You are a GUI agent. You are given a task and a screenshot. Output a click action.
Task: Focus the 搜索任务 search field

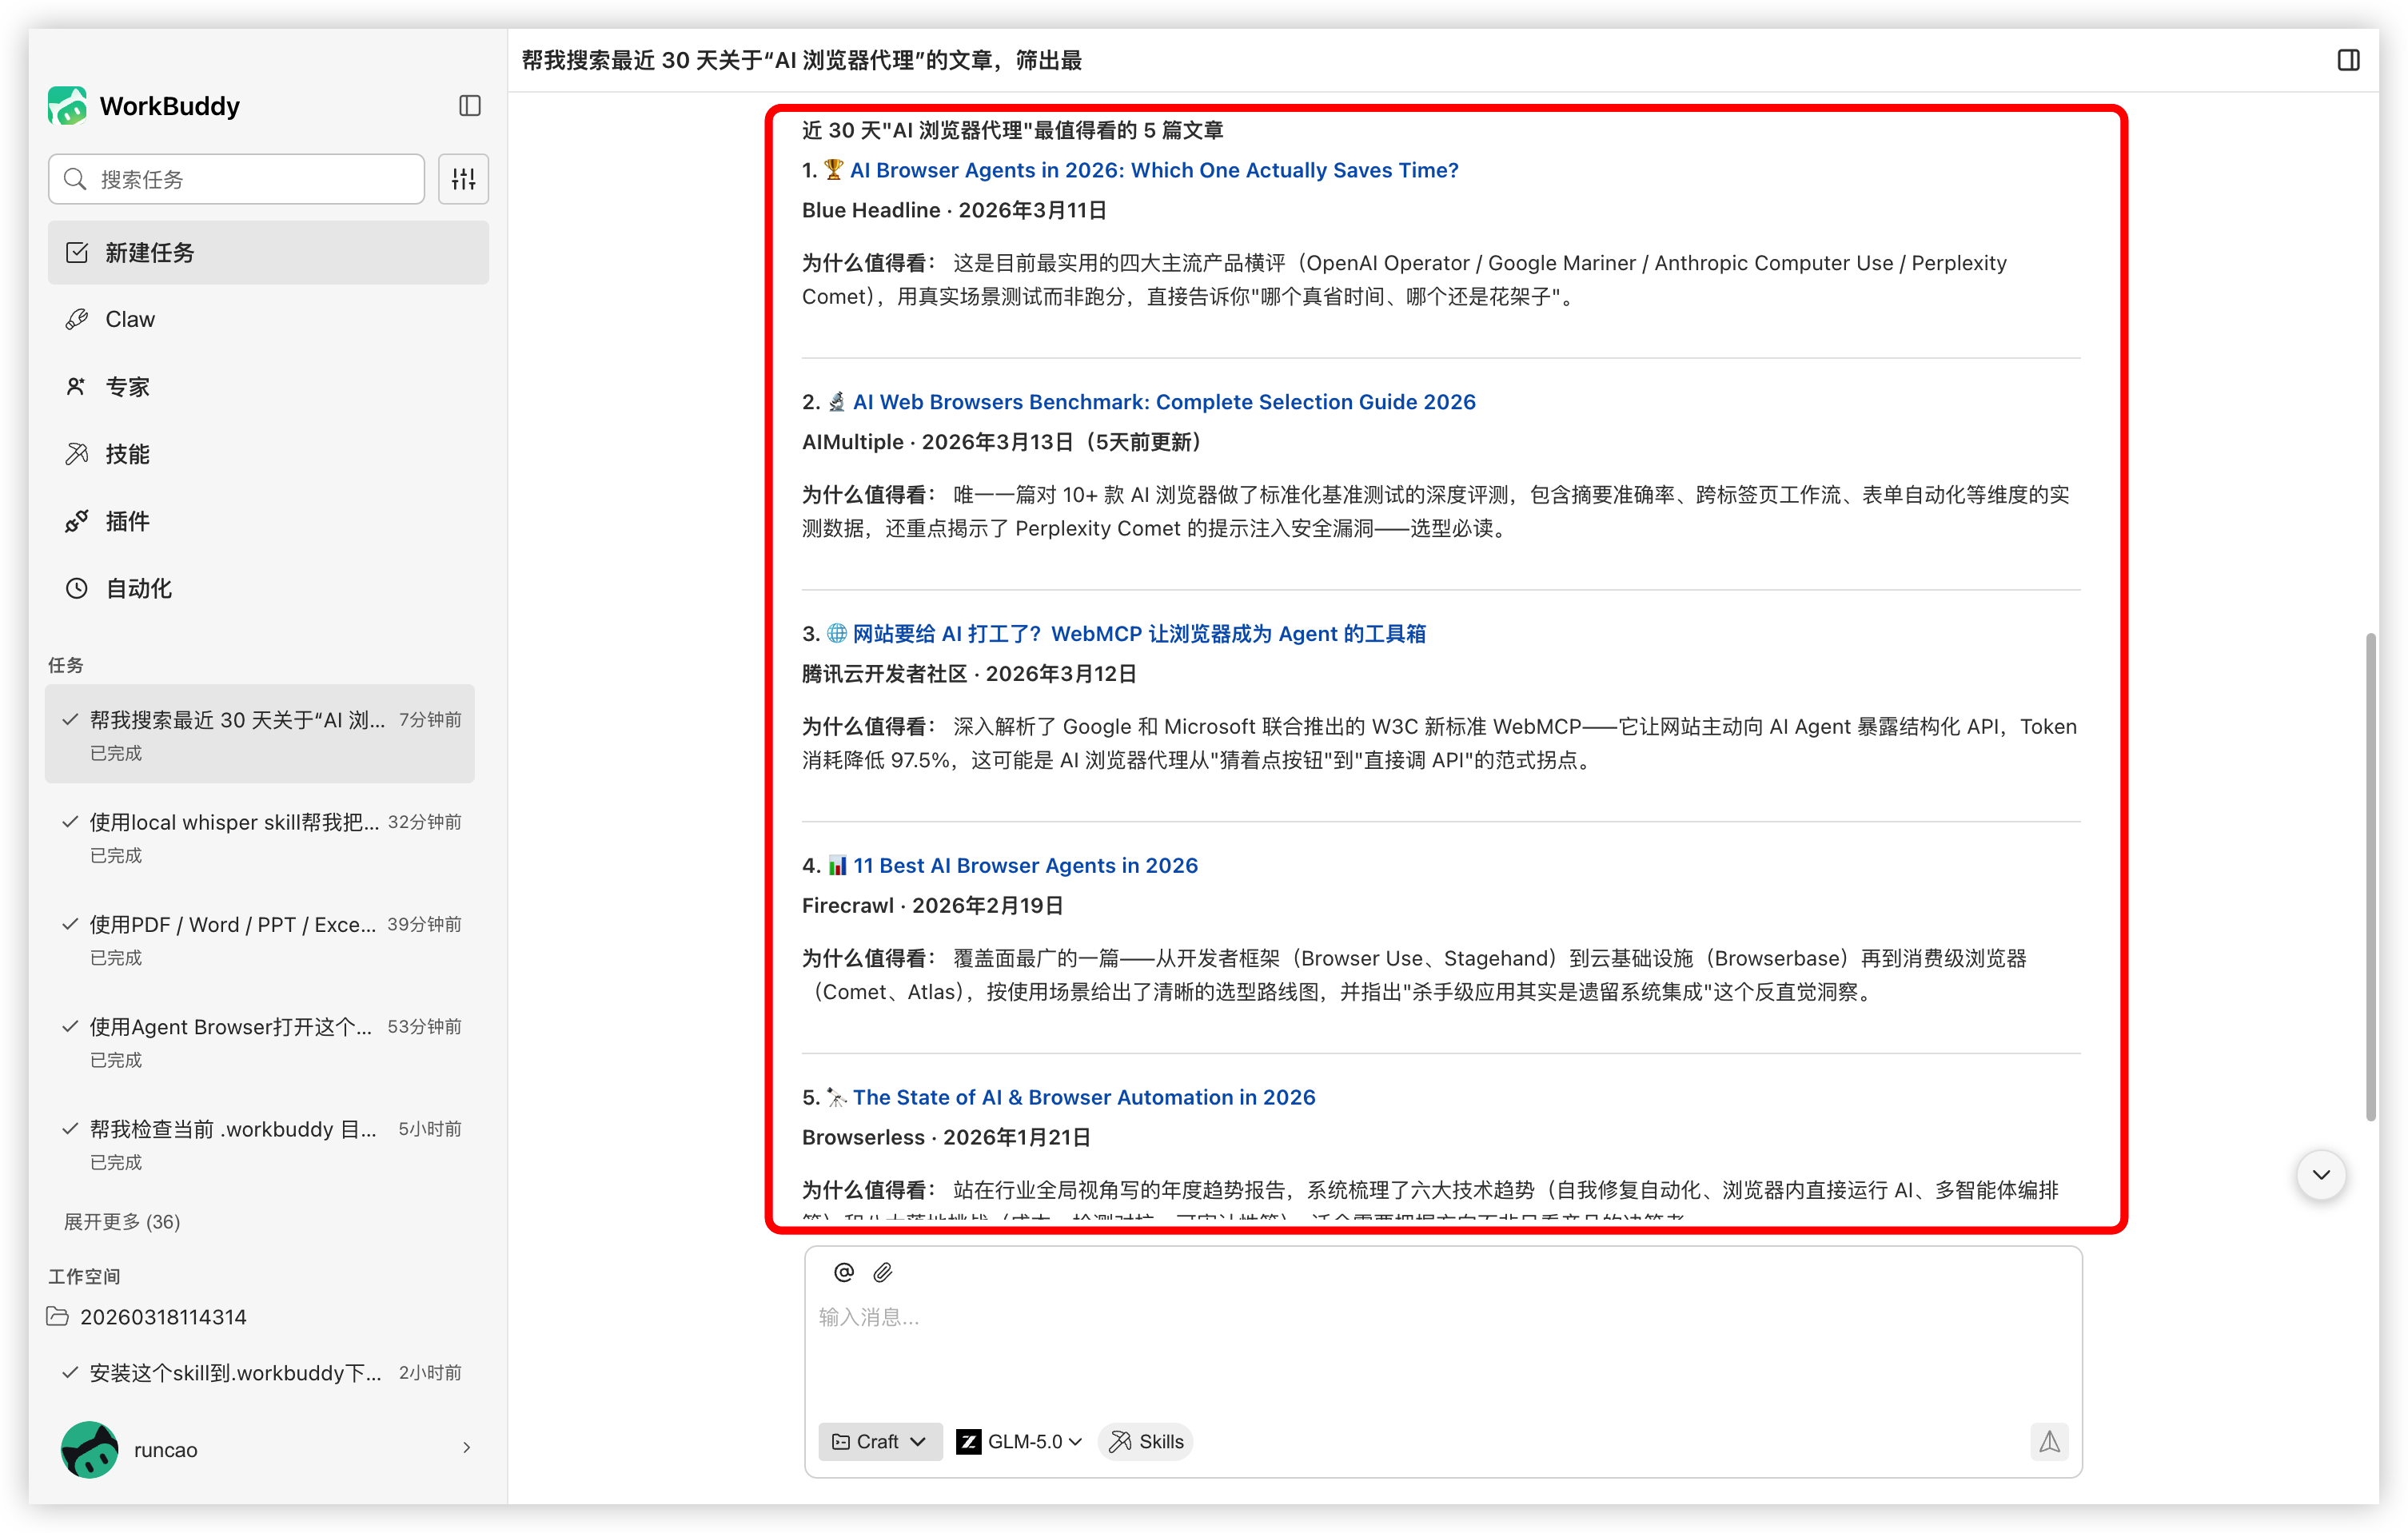[x=236, y=179]
